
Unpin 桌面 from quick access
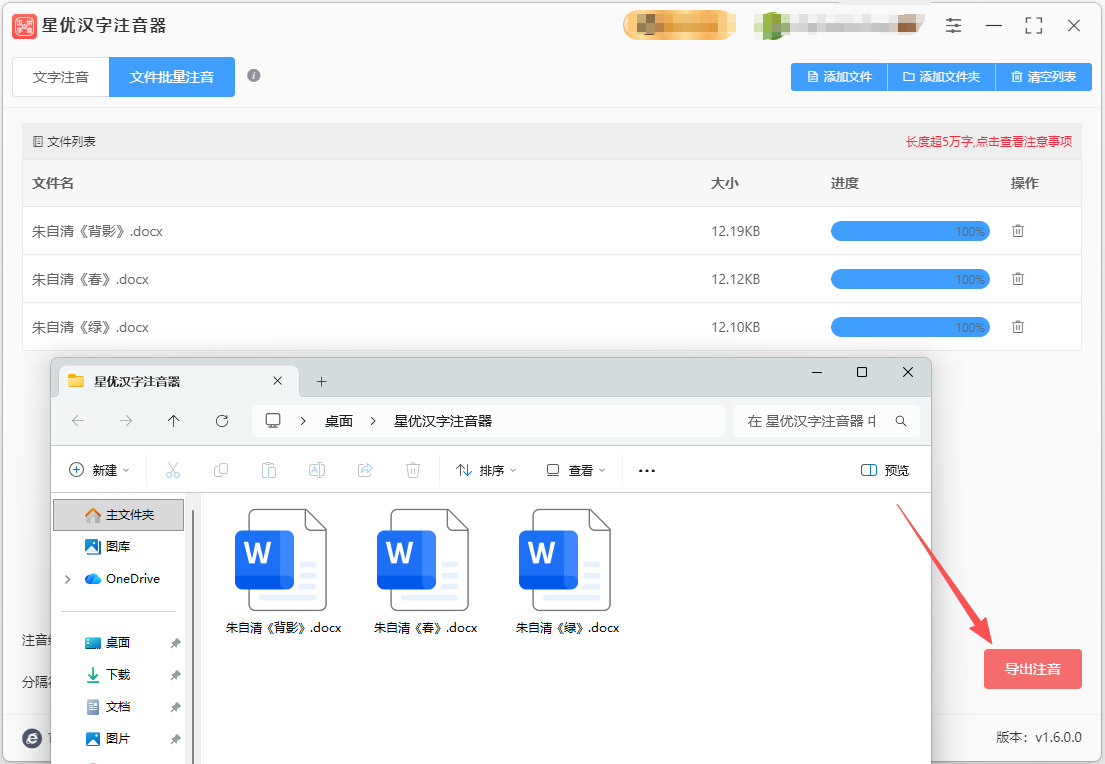click(x=175, y=643)
